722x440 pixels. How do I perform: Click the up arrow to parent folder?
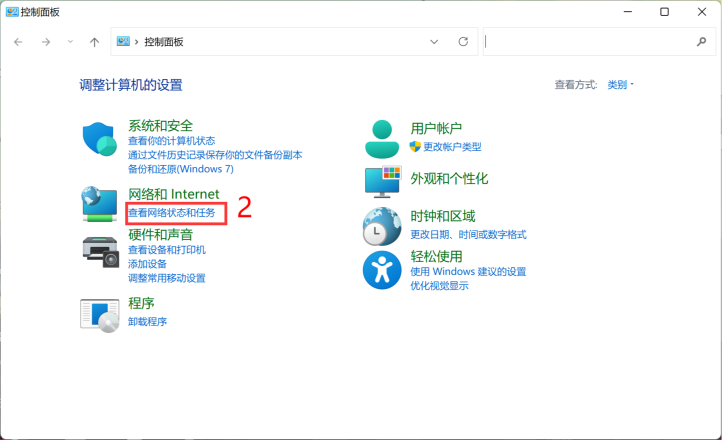click(x=94, y=42)
